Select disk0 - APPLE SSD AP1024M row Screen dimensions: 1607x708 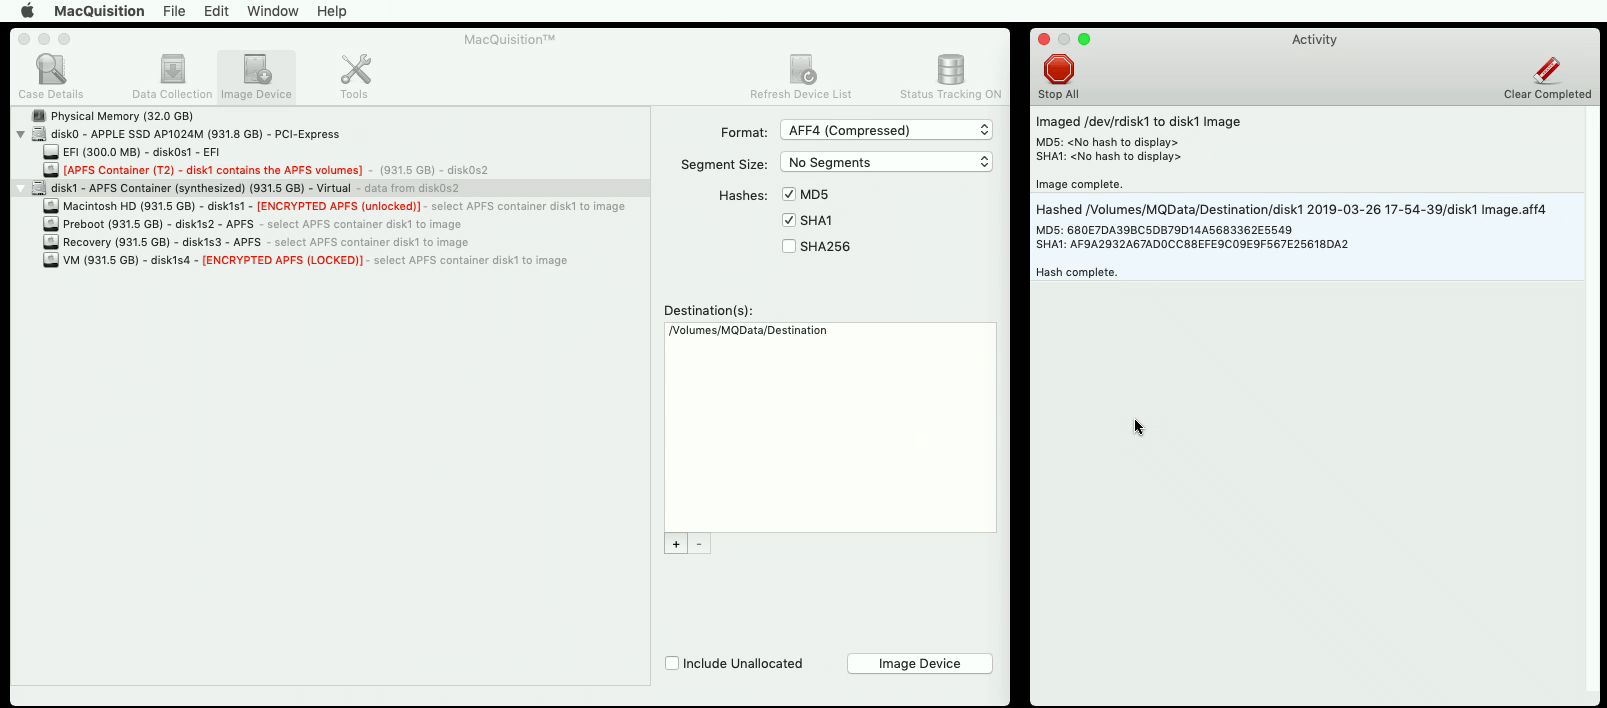(x=330, y=134)
